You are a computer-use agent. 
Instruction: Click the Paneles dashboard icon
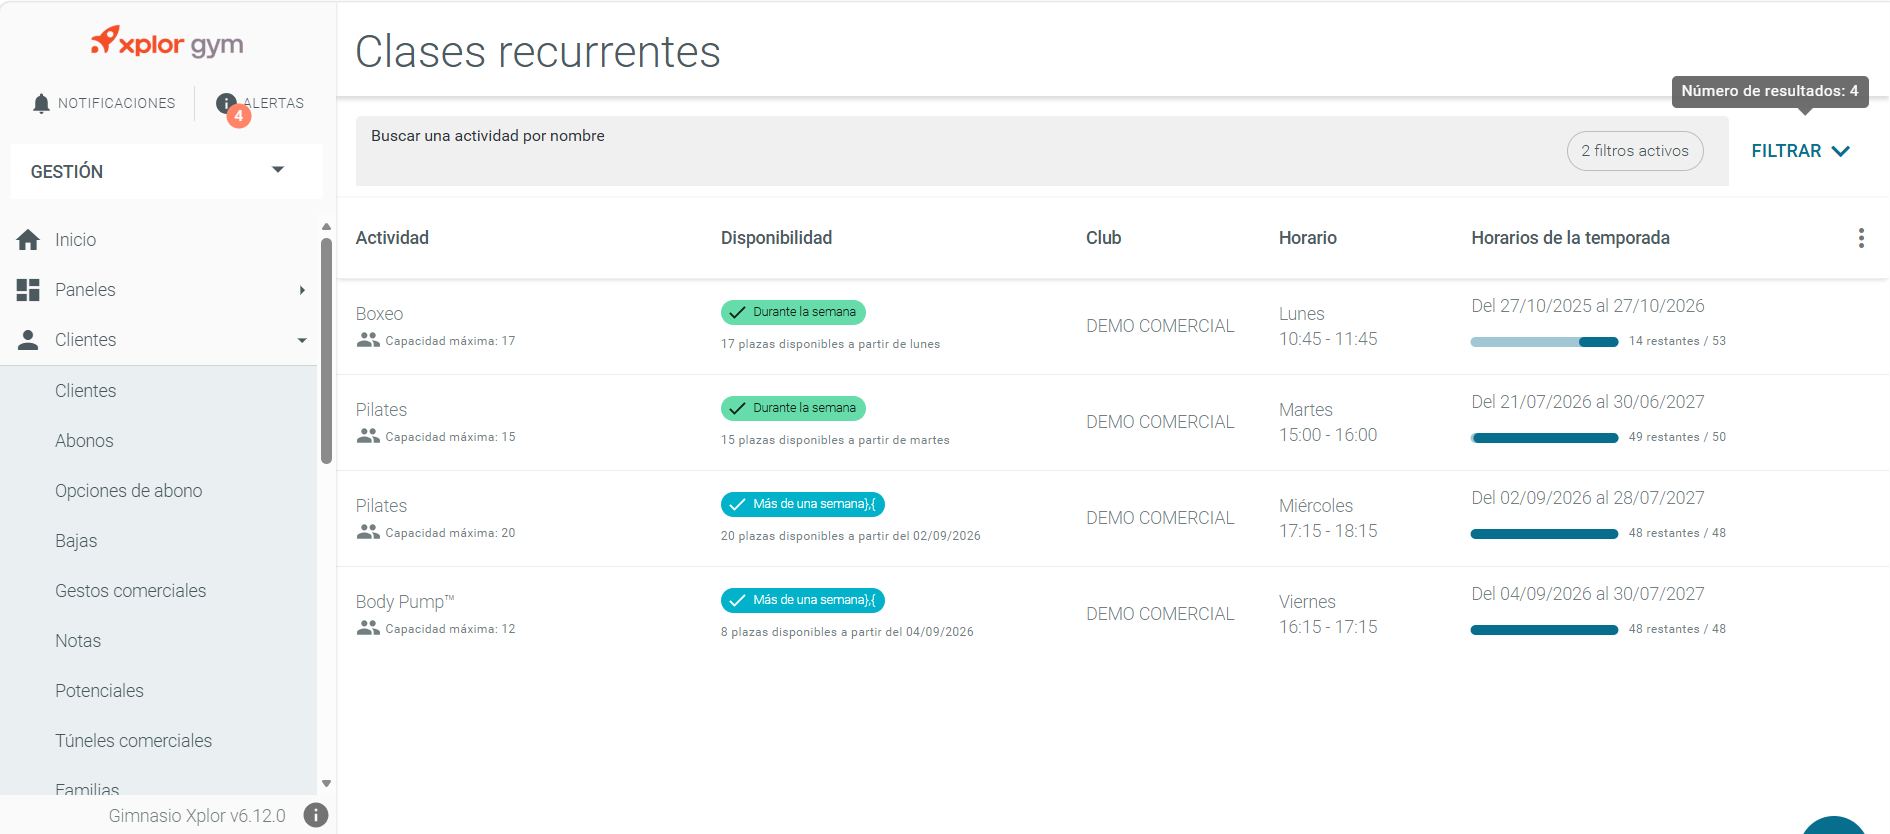pyautogui.click(x=28, y=290)
